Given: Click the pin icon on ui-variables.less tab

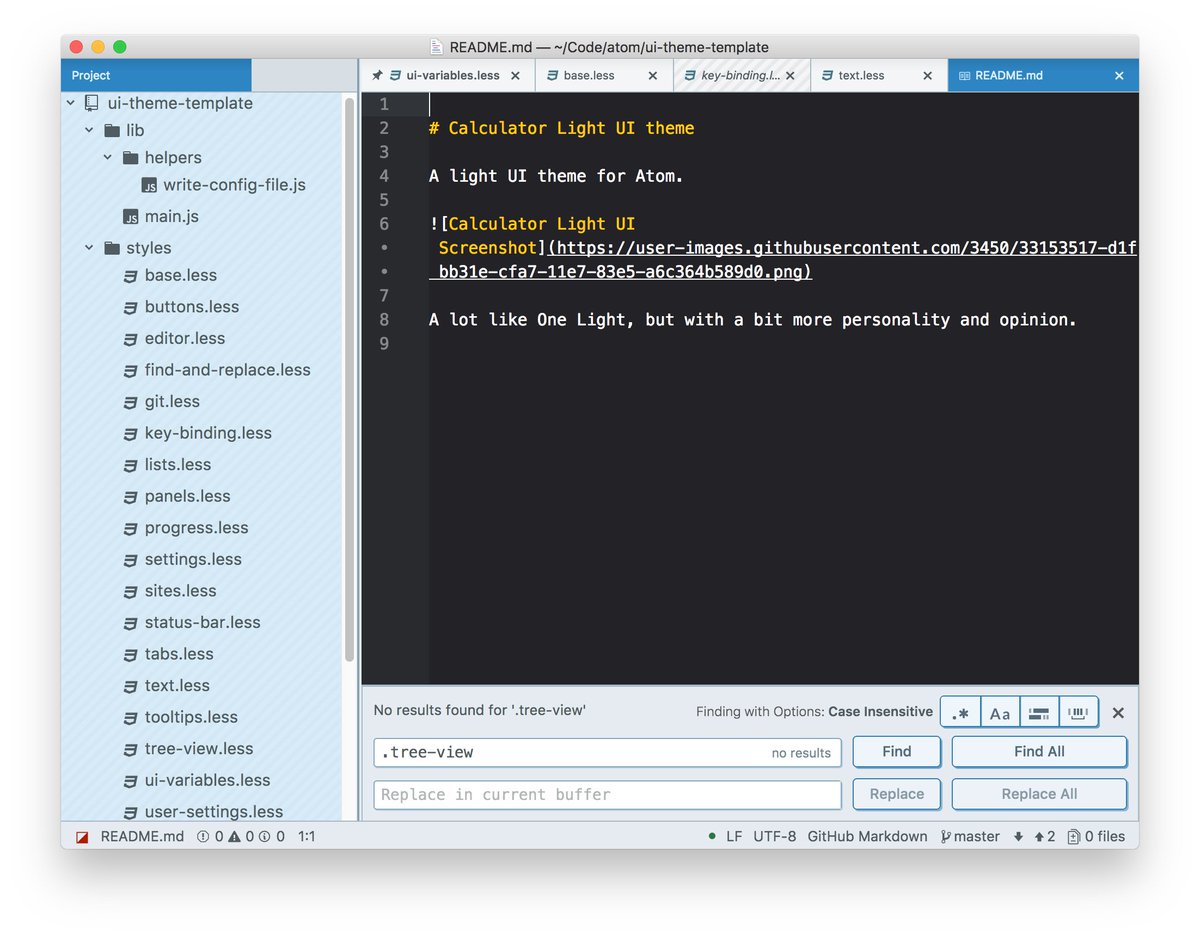Looking at the screenshot, I should click(376, 76).
